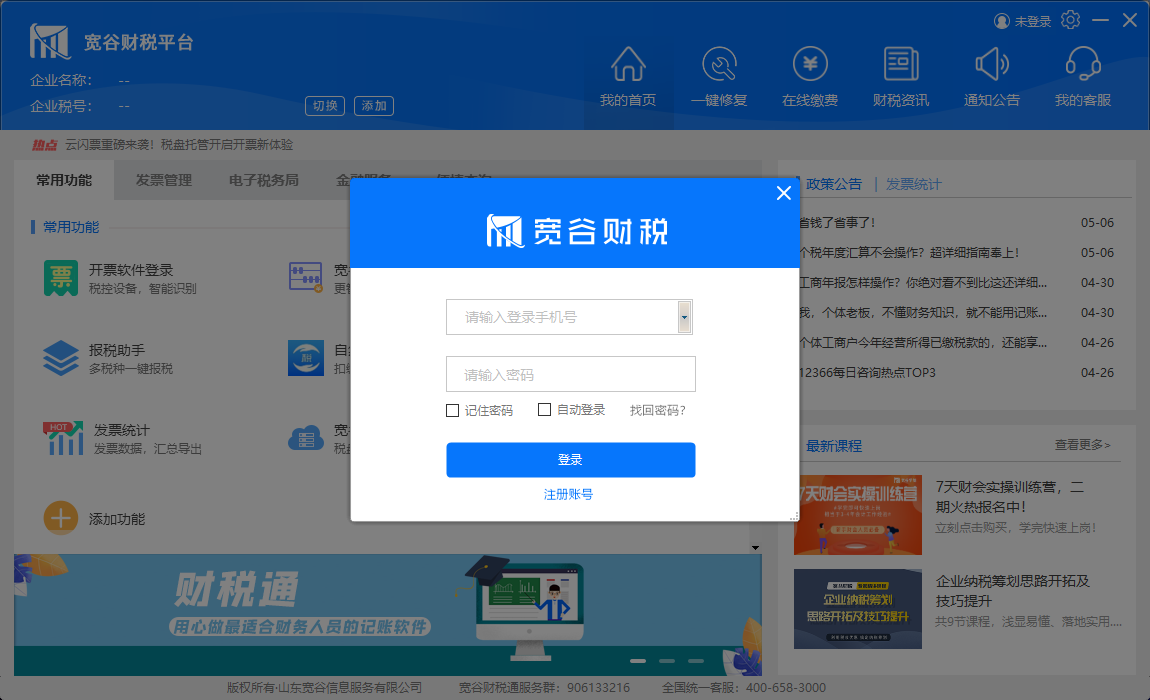
Task: Open the 财税资讯 news icon
Action: [x=901, y=65]
